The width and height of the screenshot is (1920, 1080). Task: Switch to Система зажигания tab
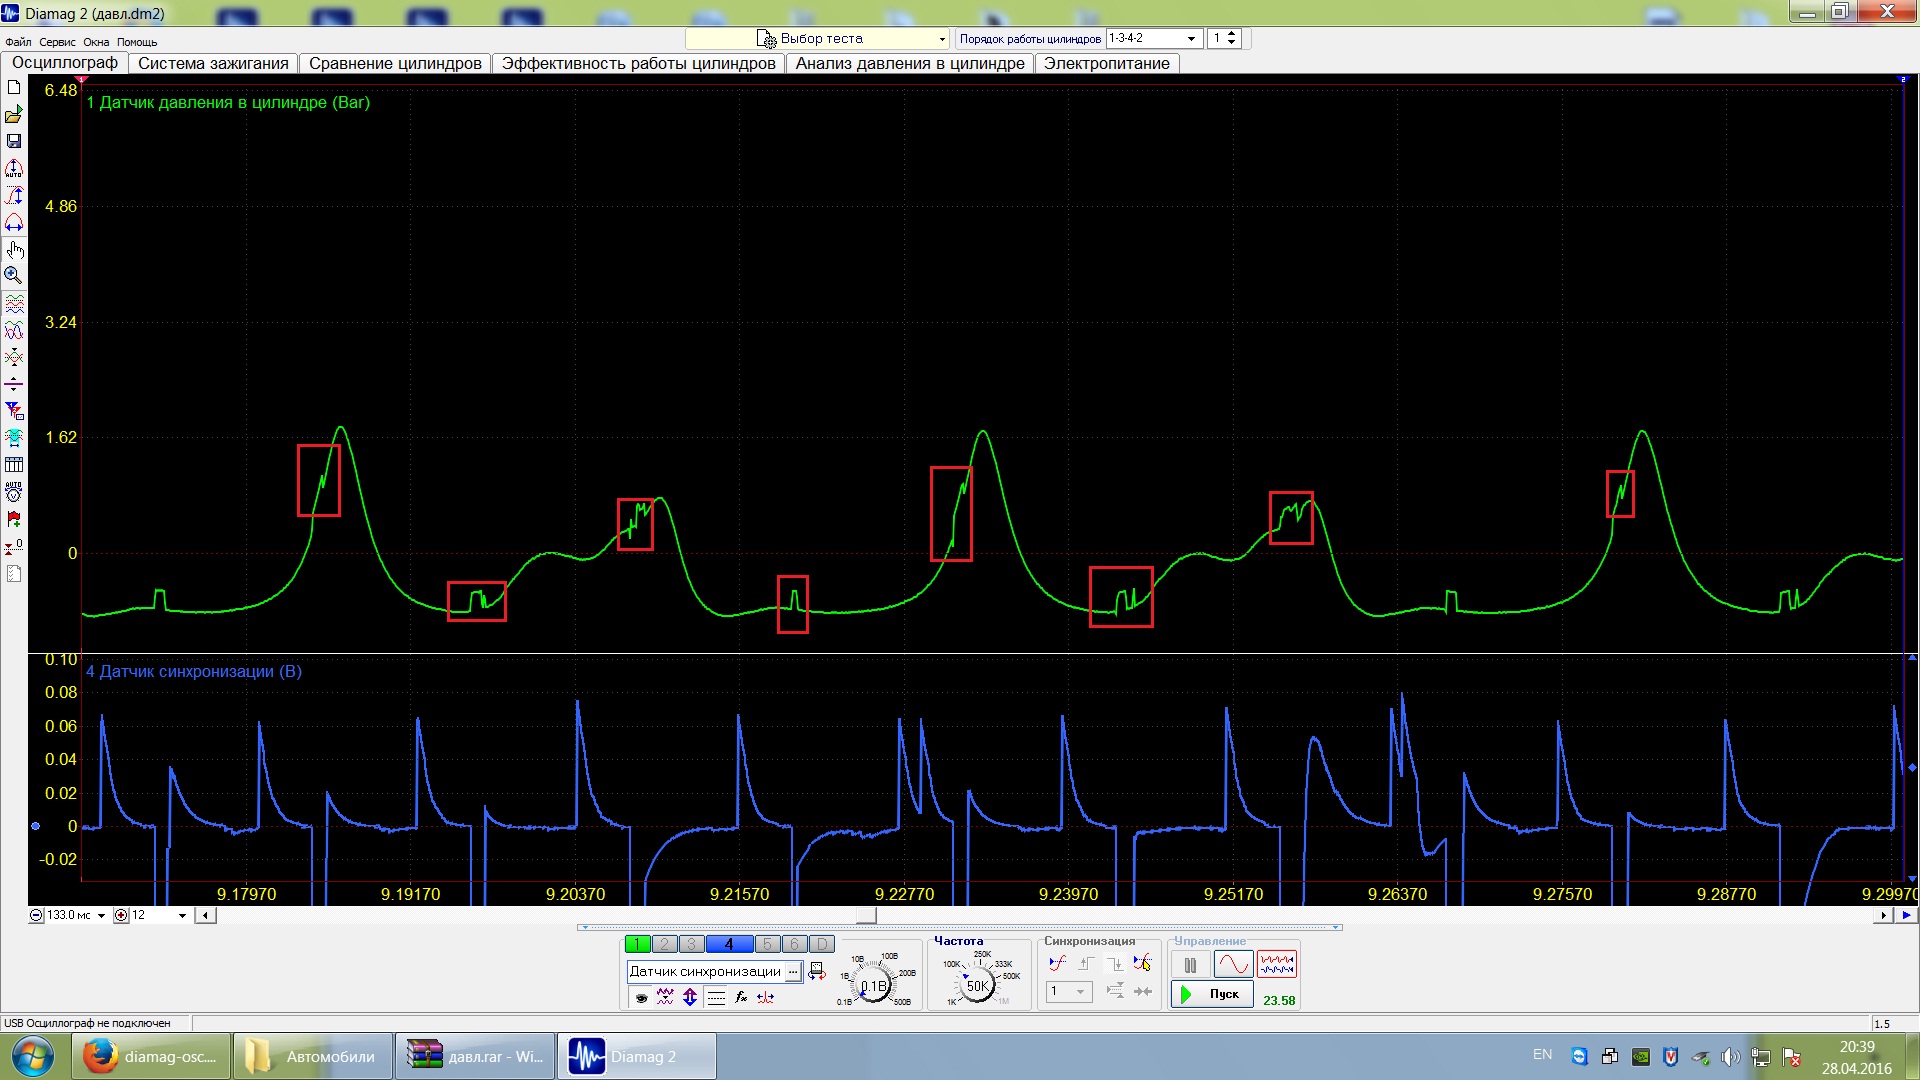(x=213, y=63)
